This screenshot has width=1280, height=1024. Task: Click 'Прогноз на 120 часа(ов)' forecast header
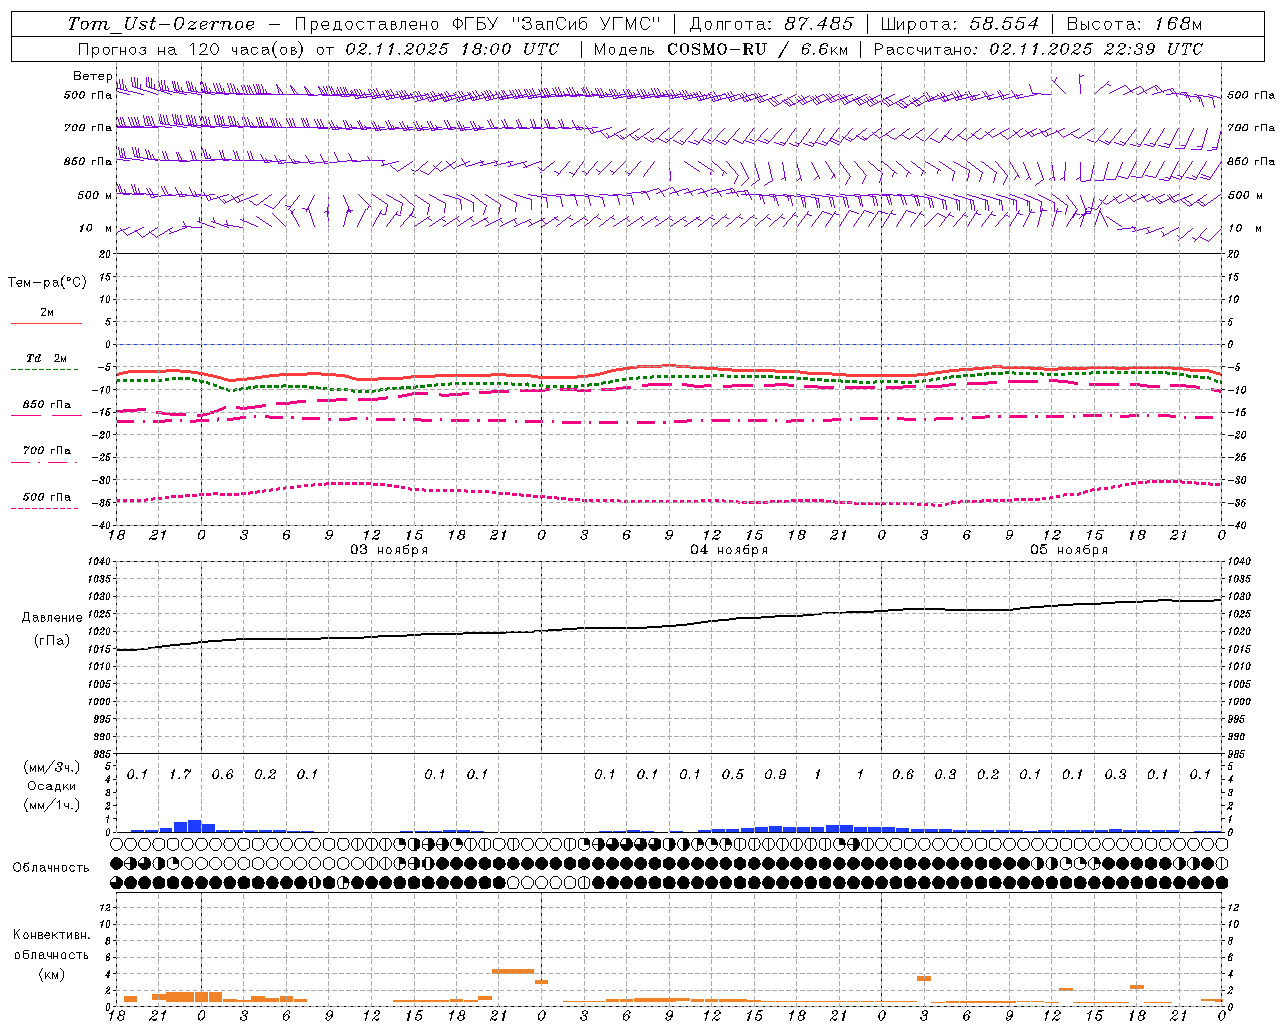tap(192, 49)
